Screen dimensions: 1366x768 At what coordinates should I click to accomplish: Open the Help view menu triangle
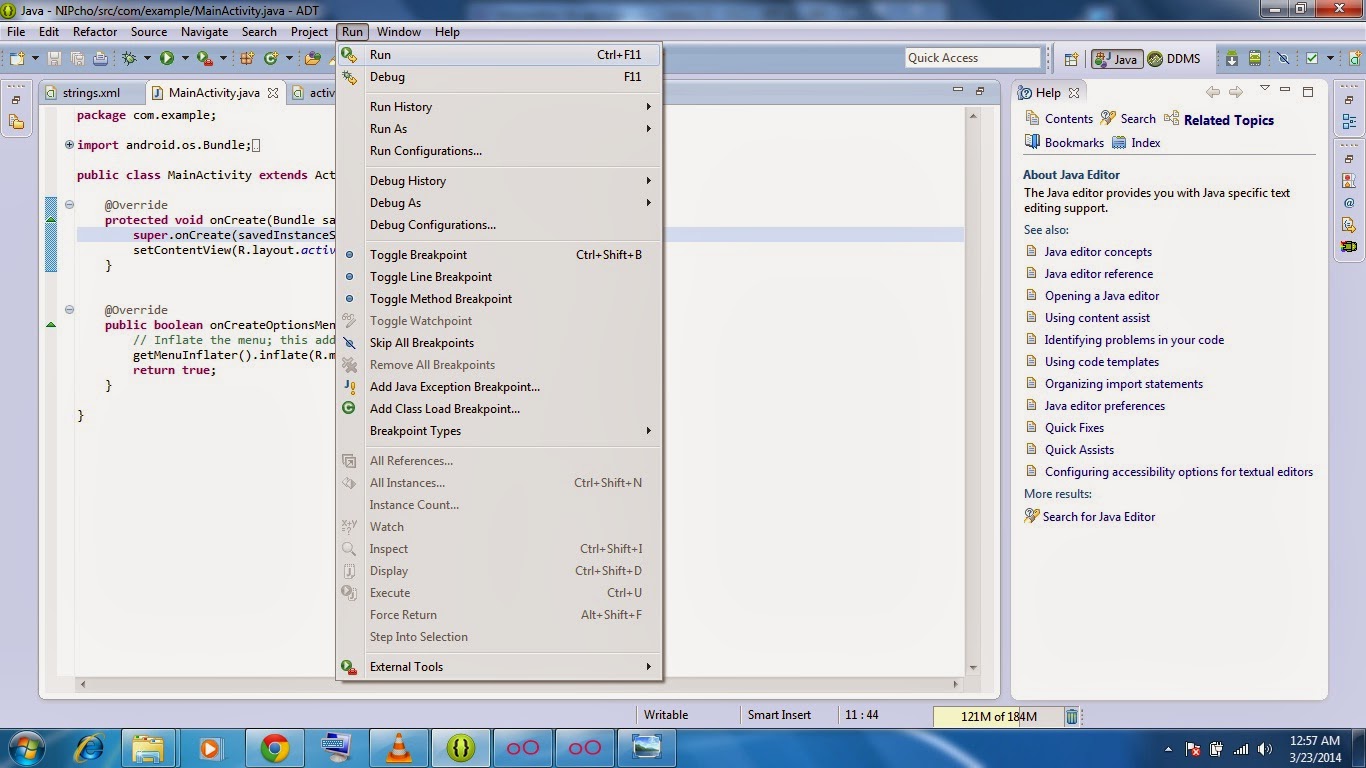[x=1264, y=89]
